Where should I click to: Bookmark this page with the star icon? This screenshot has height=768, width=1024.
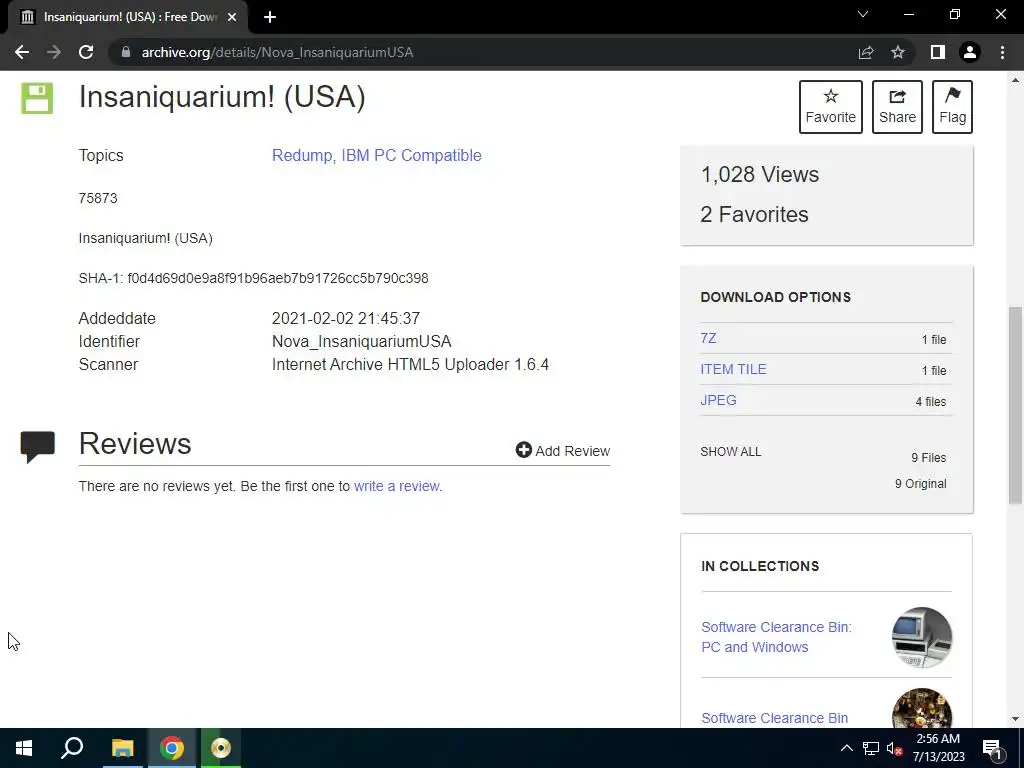tap(898, 52)
